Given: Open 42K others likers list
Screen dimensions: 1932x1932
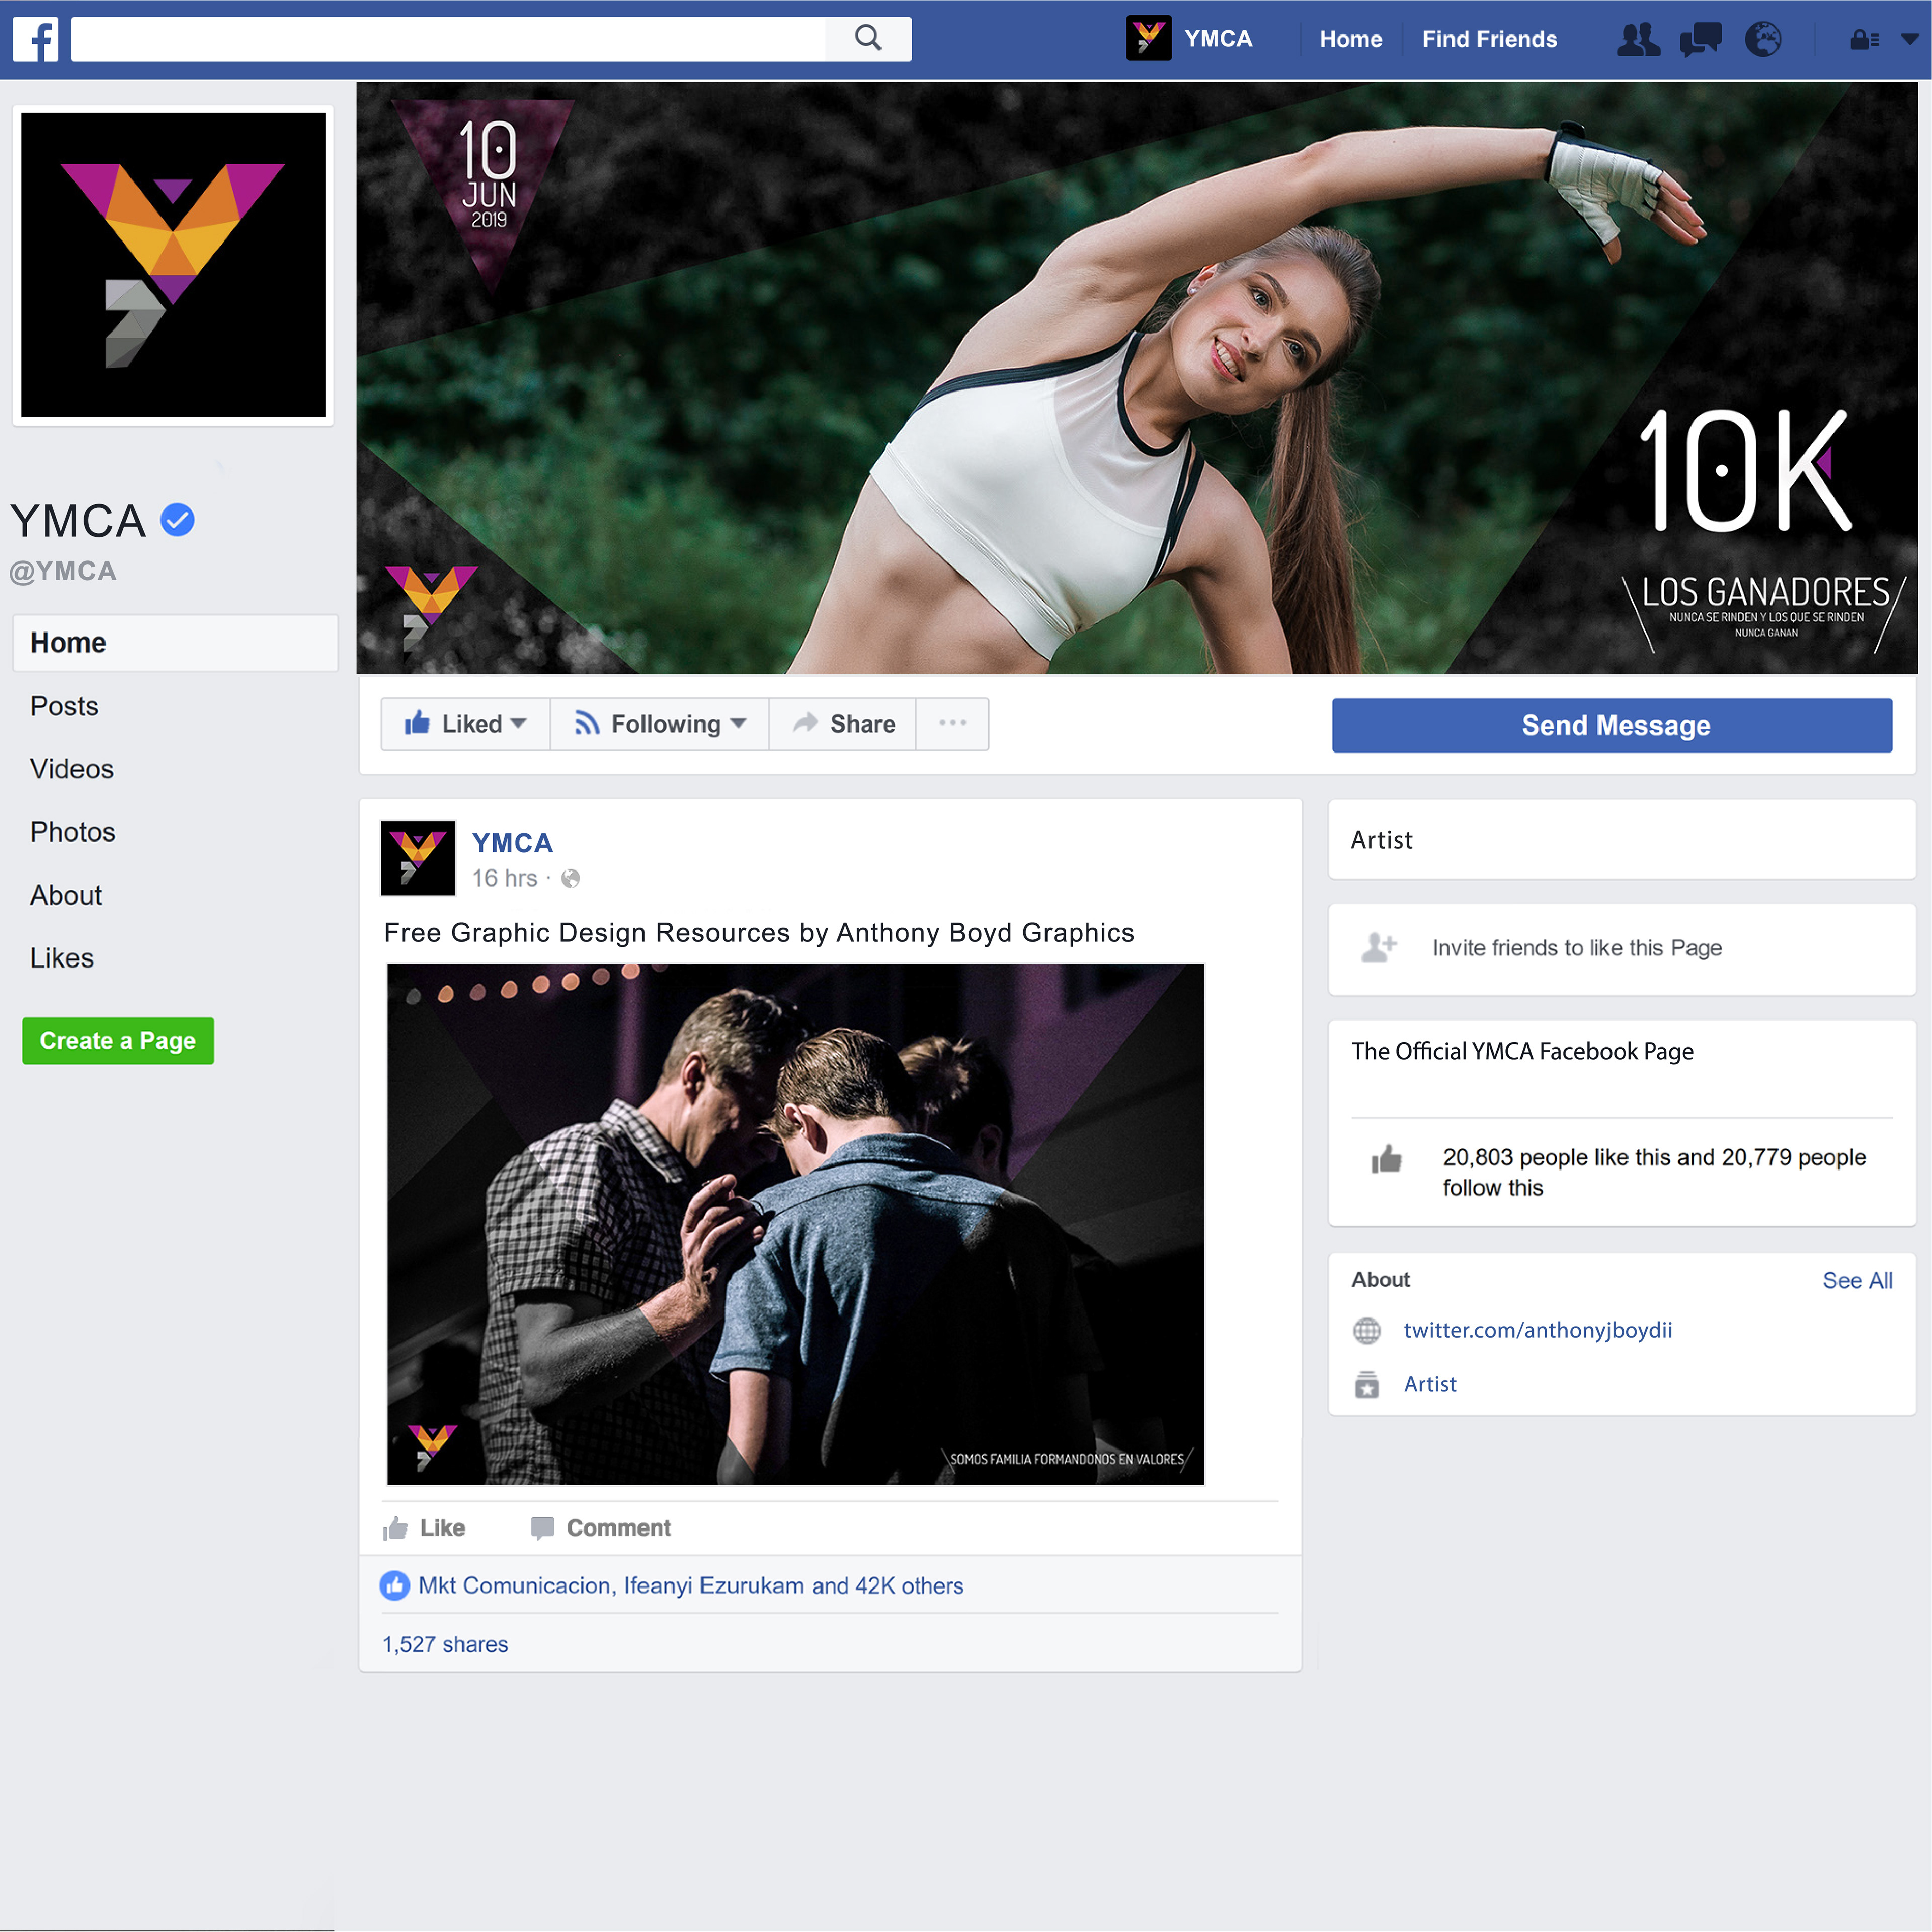Looking at the screenshot, I should pos(909,1586).
